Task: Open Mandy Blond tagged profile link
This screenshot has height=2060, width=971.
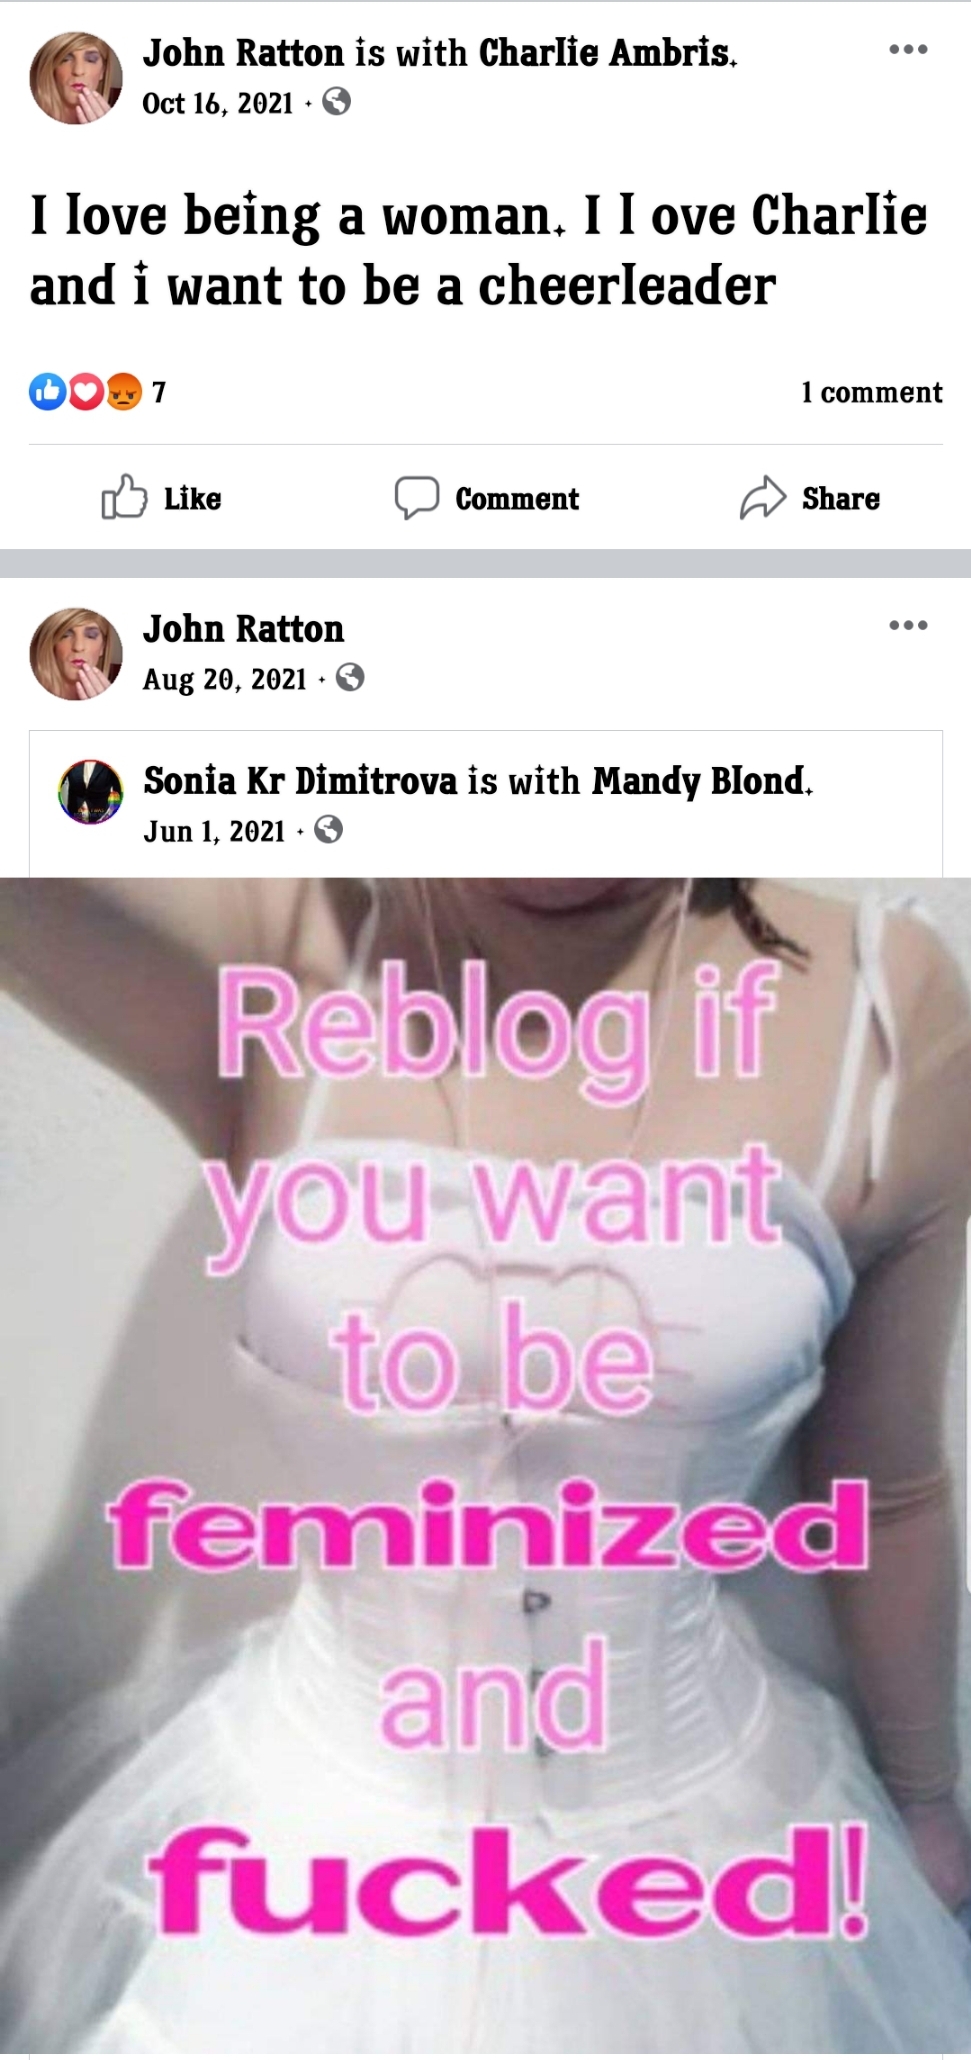Action: (x=702, y=781)
